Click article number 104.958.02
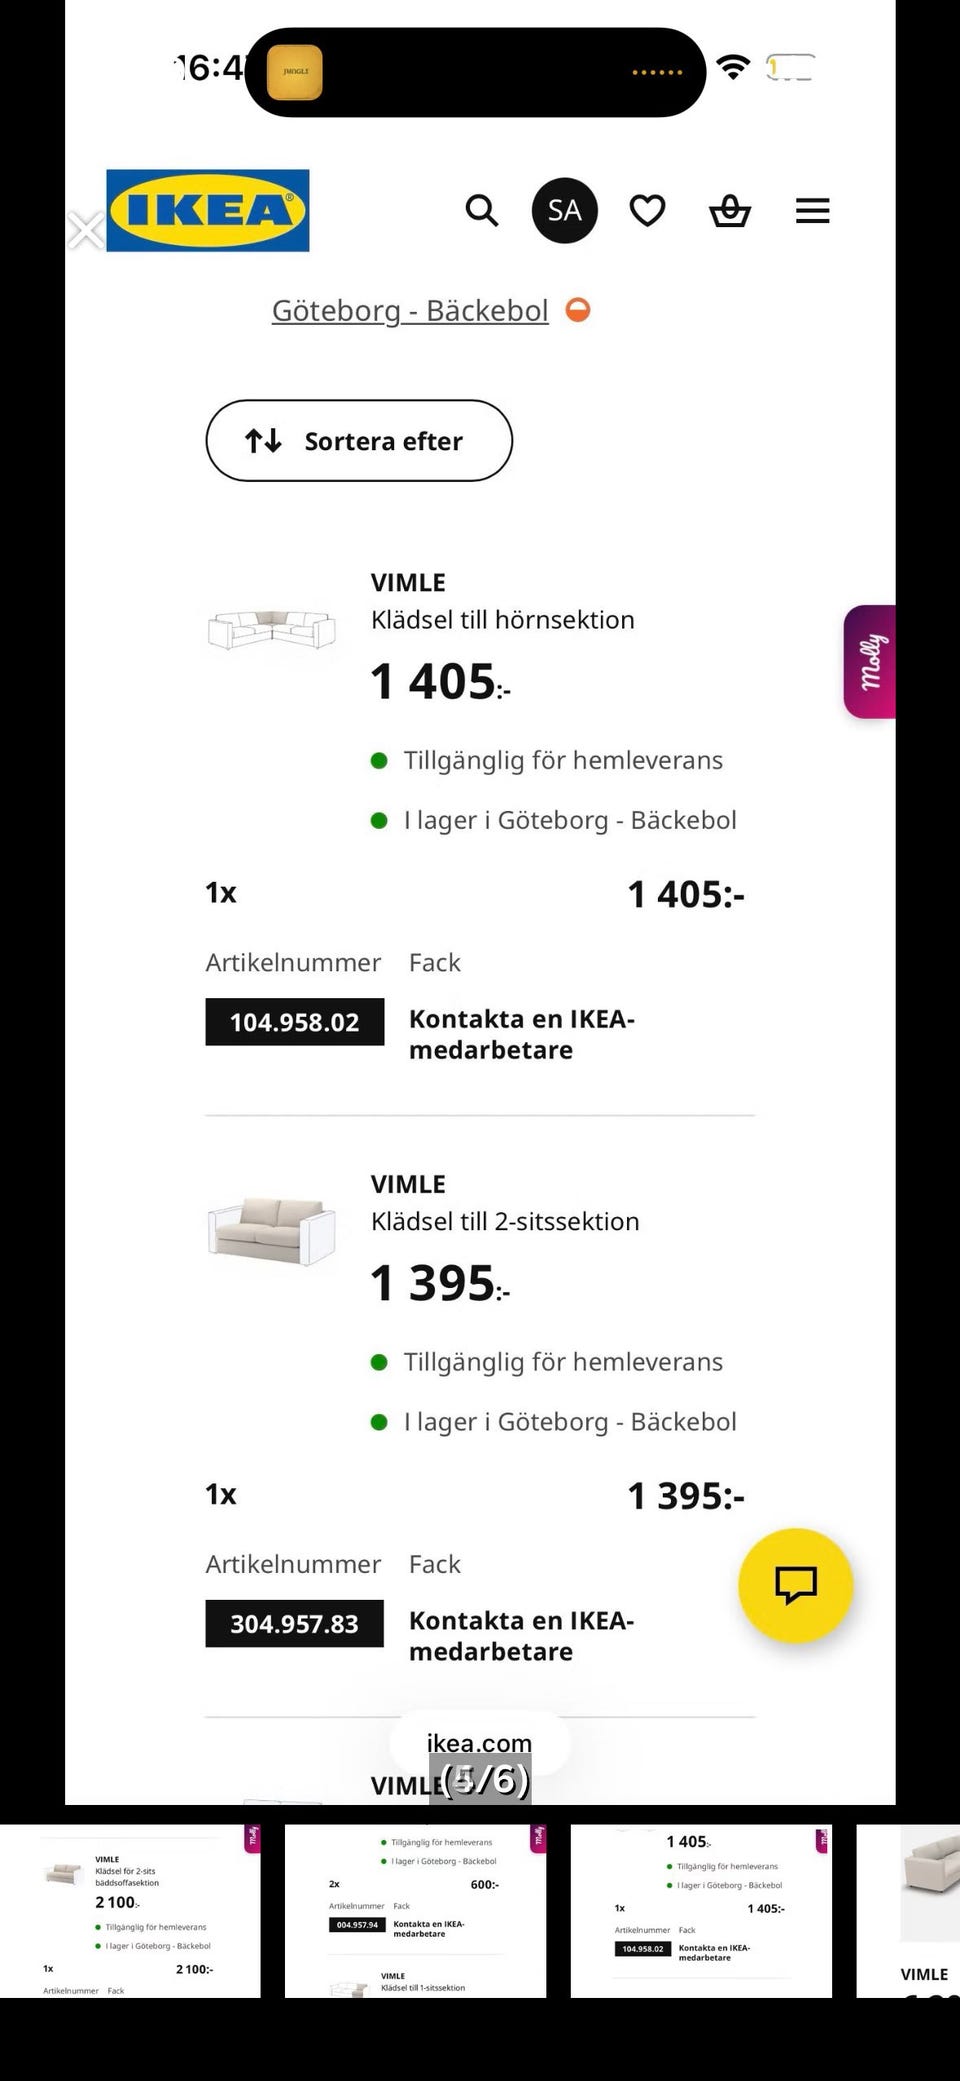Screen dimensions: 960x2081 [x=295, y=1022]
